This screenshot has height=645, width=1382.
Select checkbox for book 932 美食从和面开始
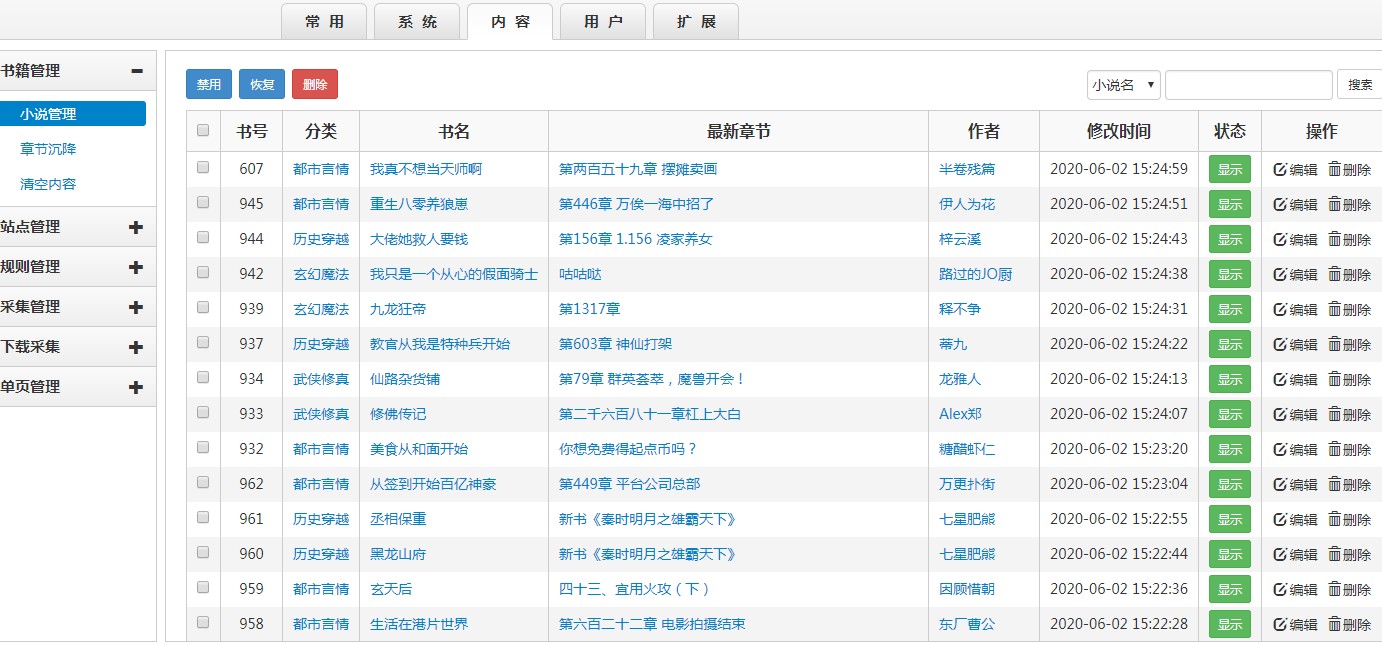coord(204,448)
